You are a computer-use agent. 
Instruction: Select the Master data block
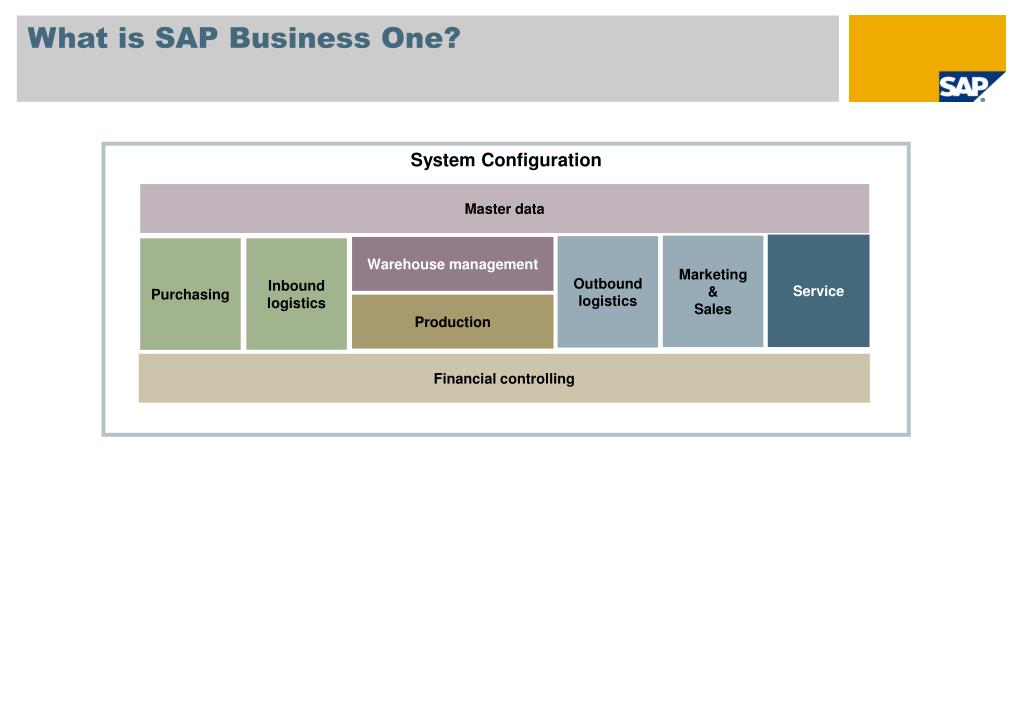pos(504,208)
